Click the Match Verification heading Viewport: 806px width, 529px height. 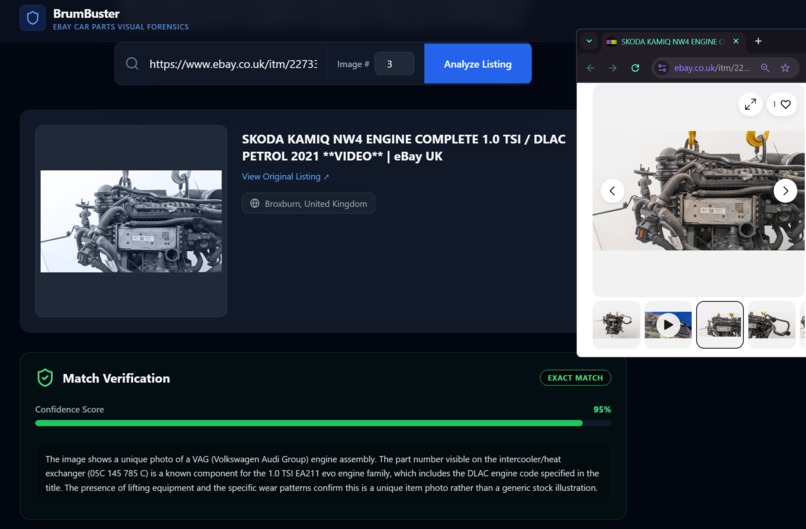tap(116, 378)
